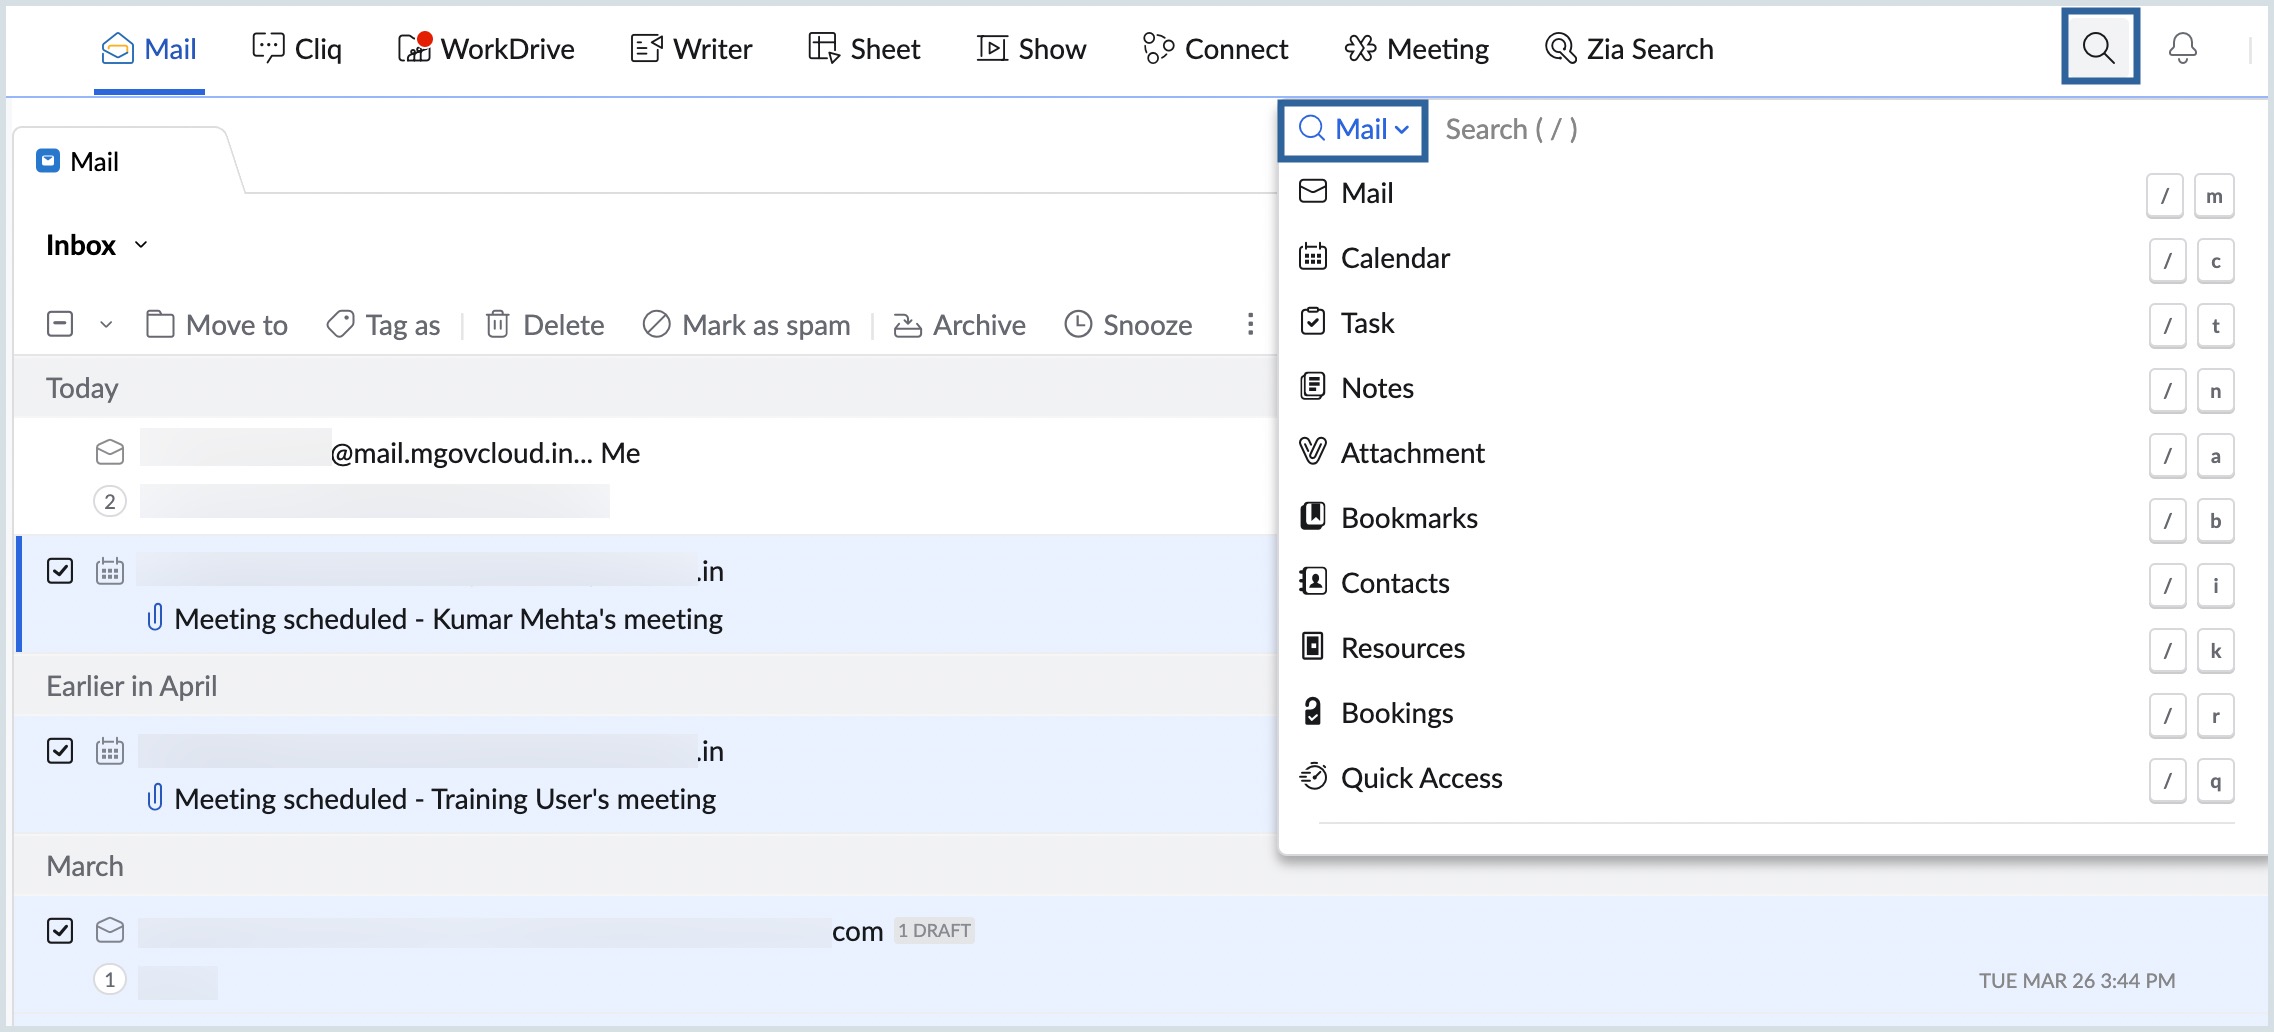The width and height of the screenshot is (2274, 1032).
Task: Click the 'm' shortcut key beside Mail
Action: [x=2214, y=196]
